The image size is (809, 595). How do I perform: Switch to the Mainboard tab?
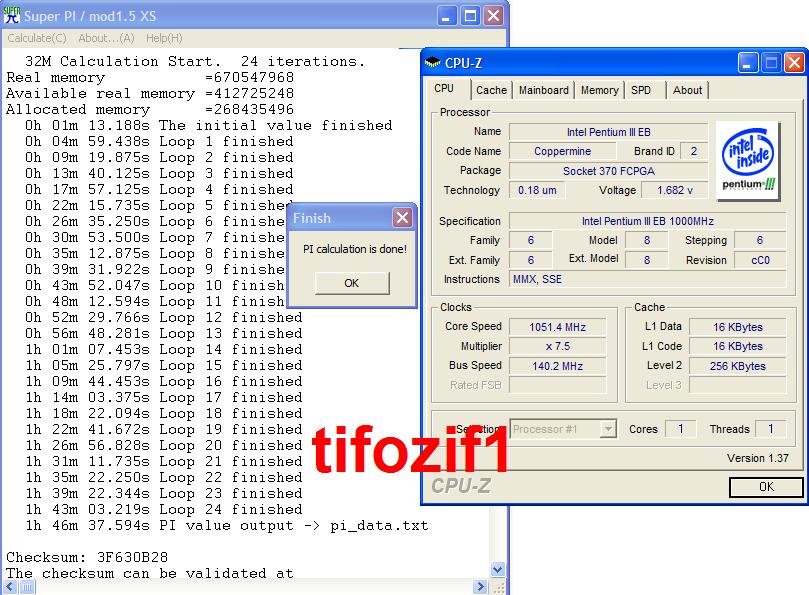click(544, 90)
